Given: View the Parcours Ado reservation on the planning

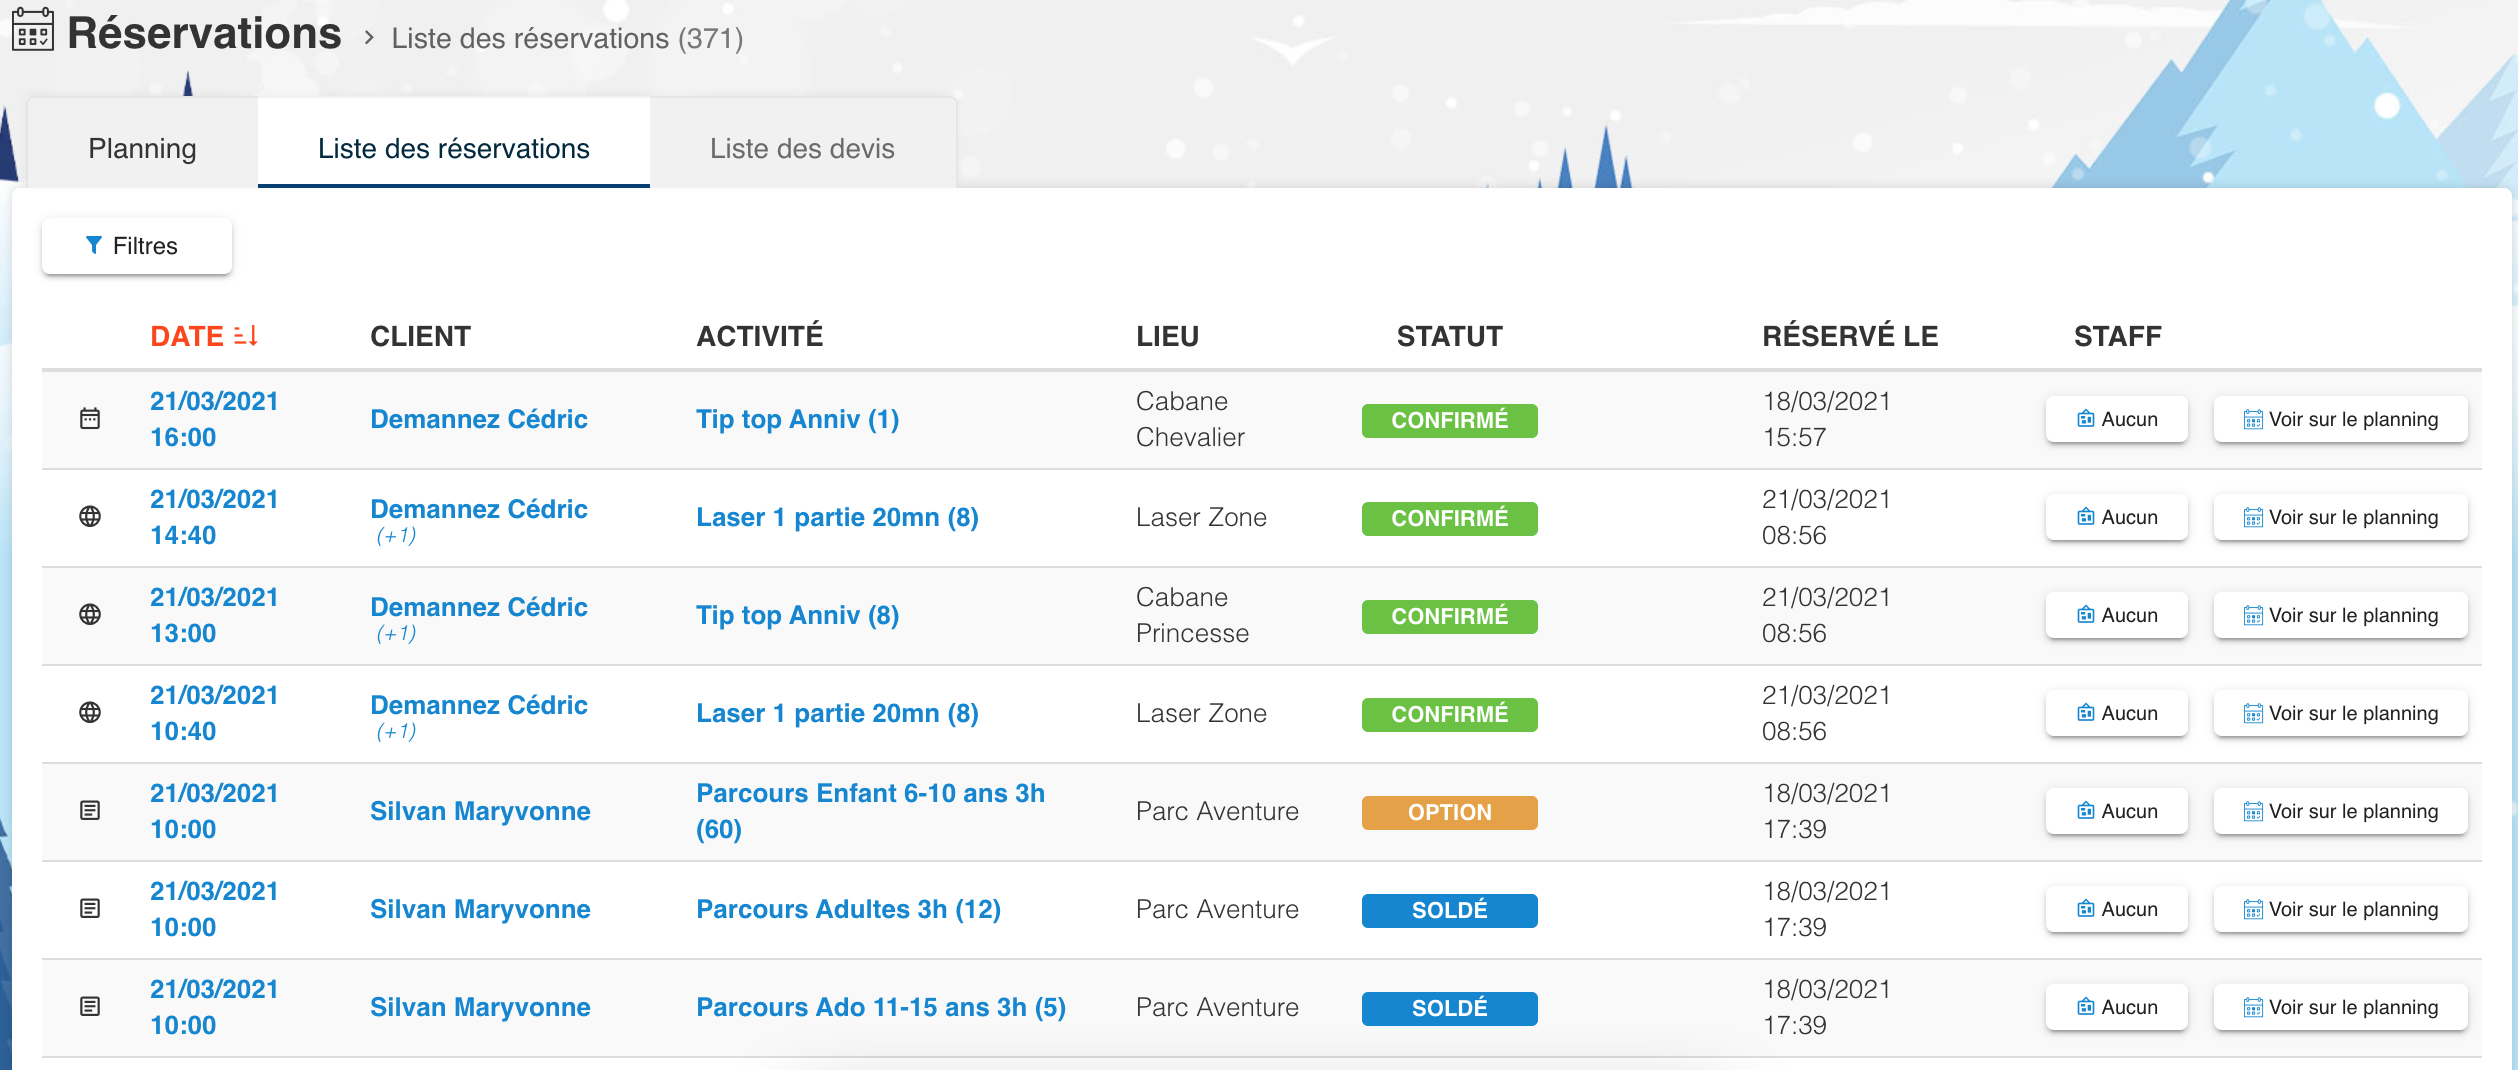Looking at the screenshot, I should (2340, 1007).
